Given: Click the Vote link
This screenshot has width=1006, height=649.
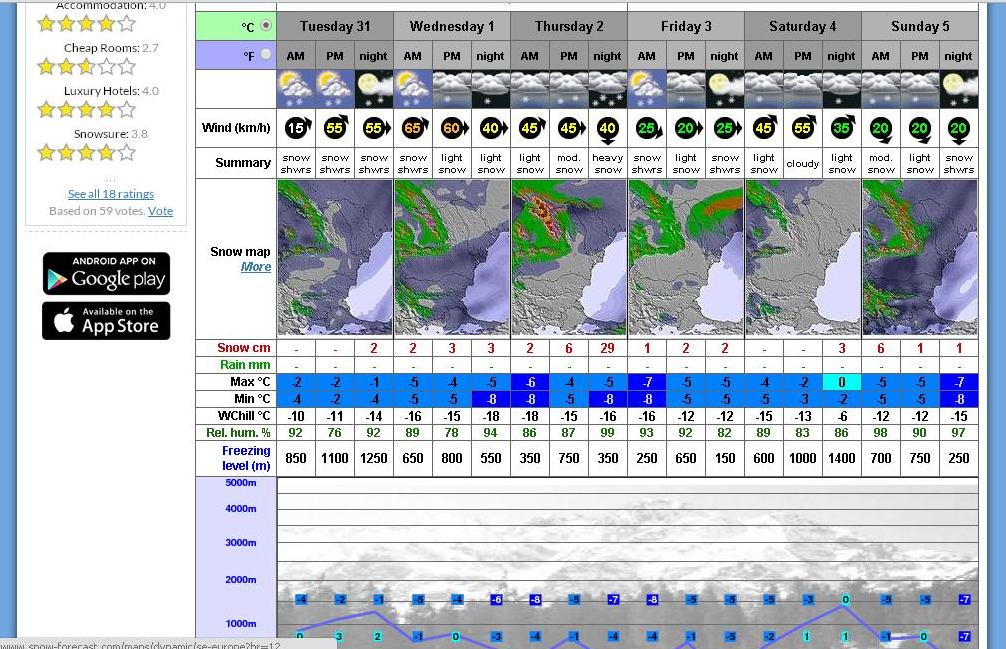Looking at the screenshot, I should coord(160,211).
